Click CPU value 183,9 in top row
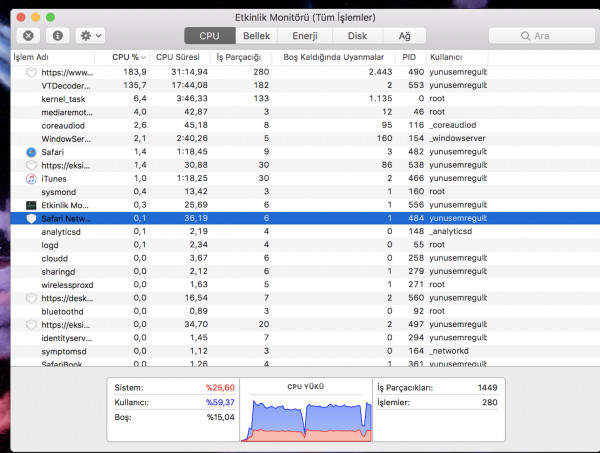The height and width of the screenshot is (453, 600). pos(135,72)
